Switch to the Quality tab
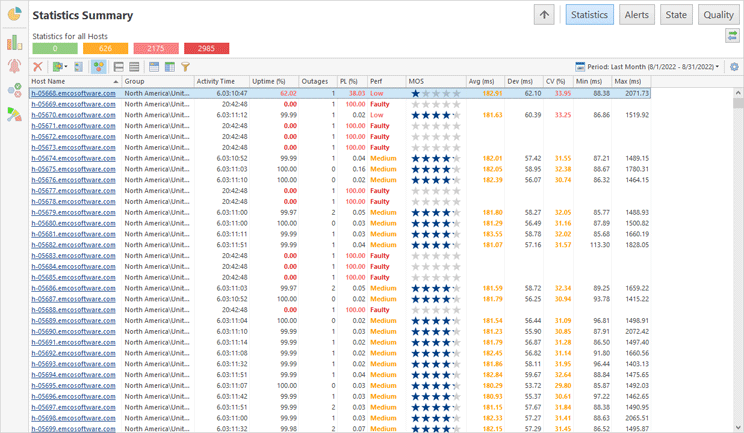This screenshot has height=433, width=744. pos(718,15)
